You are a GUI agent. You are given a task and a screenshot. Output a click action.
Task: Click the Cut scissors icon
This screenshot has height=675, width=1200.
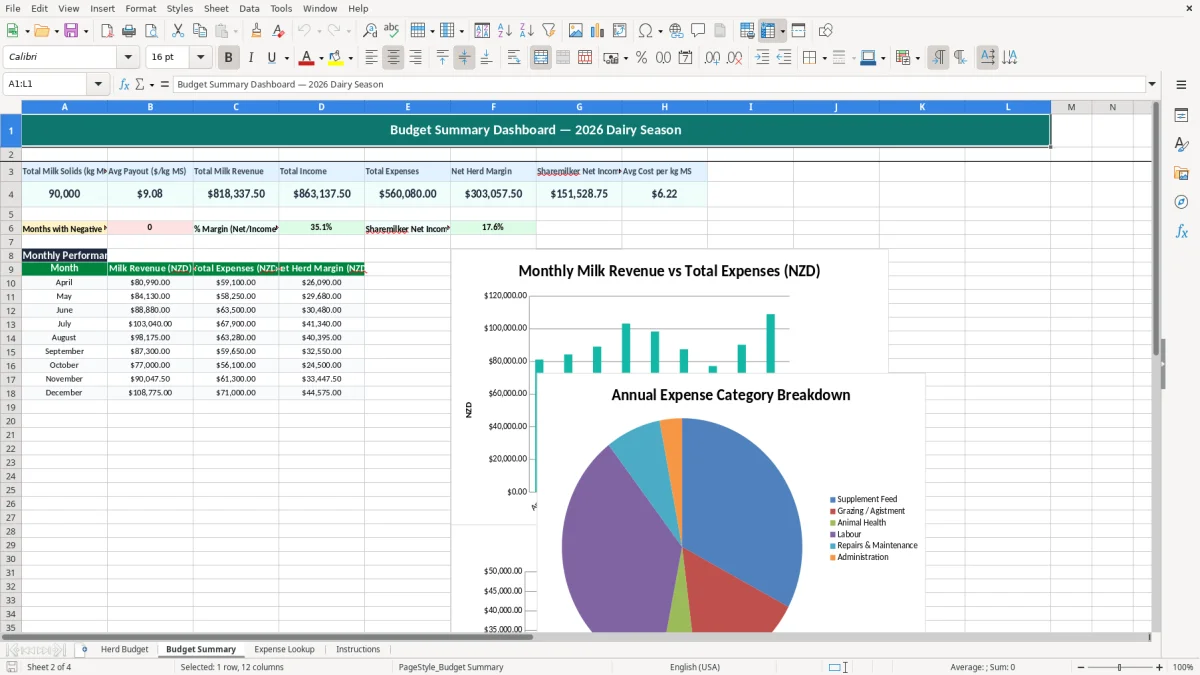coord(178,31)
